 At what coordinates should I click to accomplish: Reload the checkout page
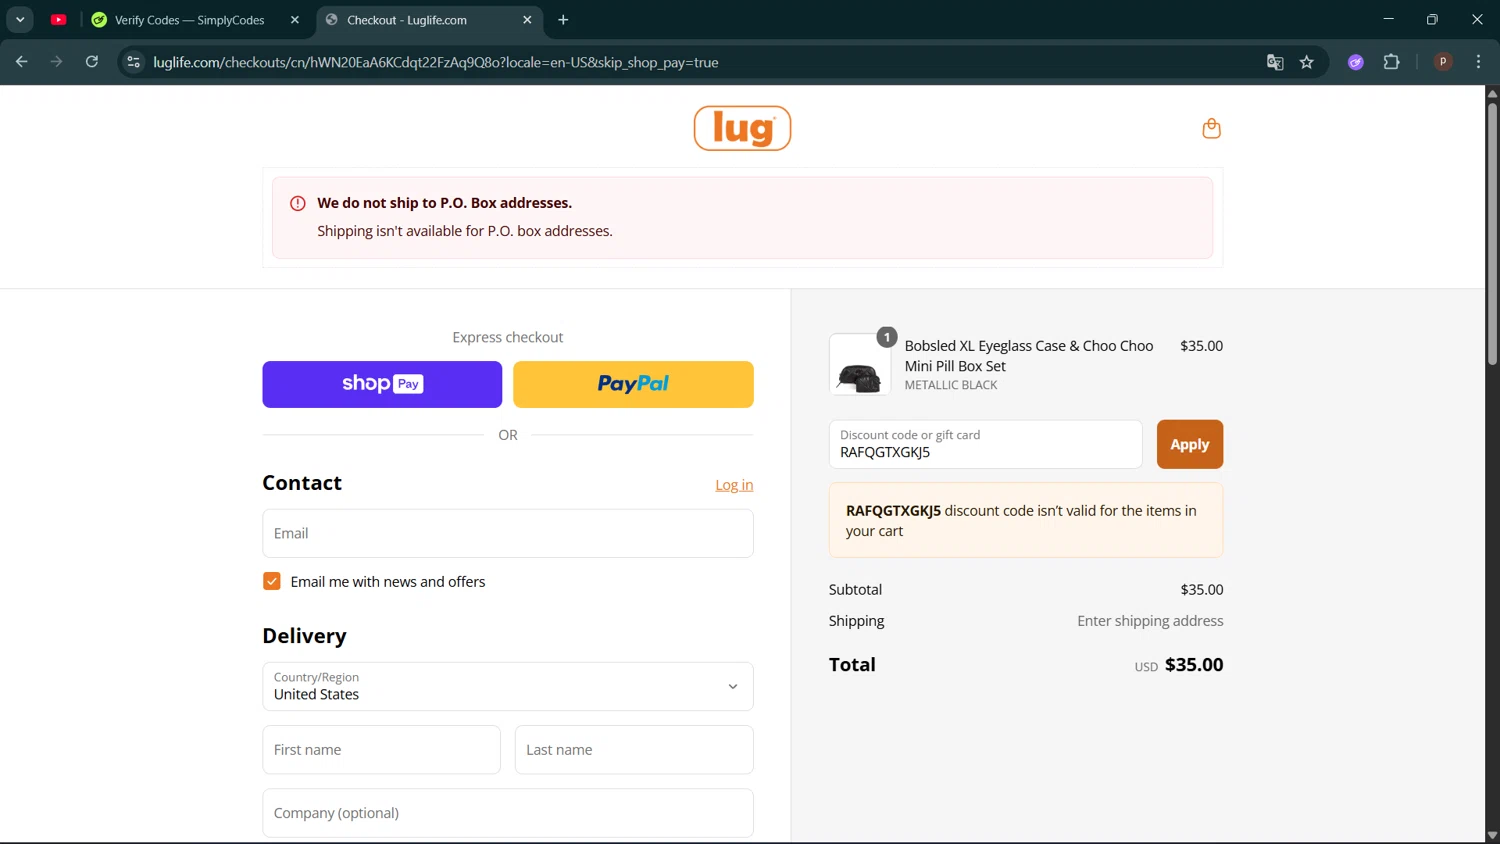(x=92, y=62)
